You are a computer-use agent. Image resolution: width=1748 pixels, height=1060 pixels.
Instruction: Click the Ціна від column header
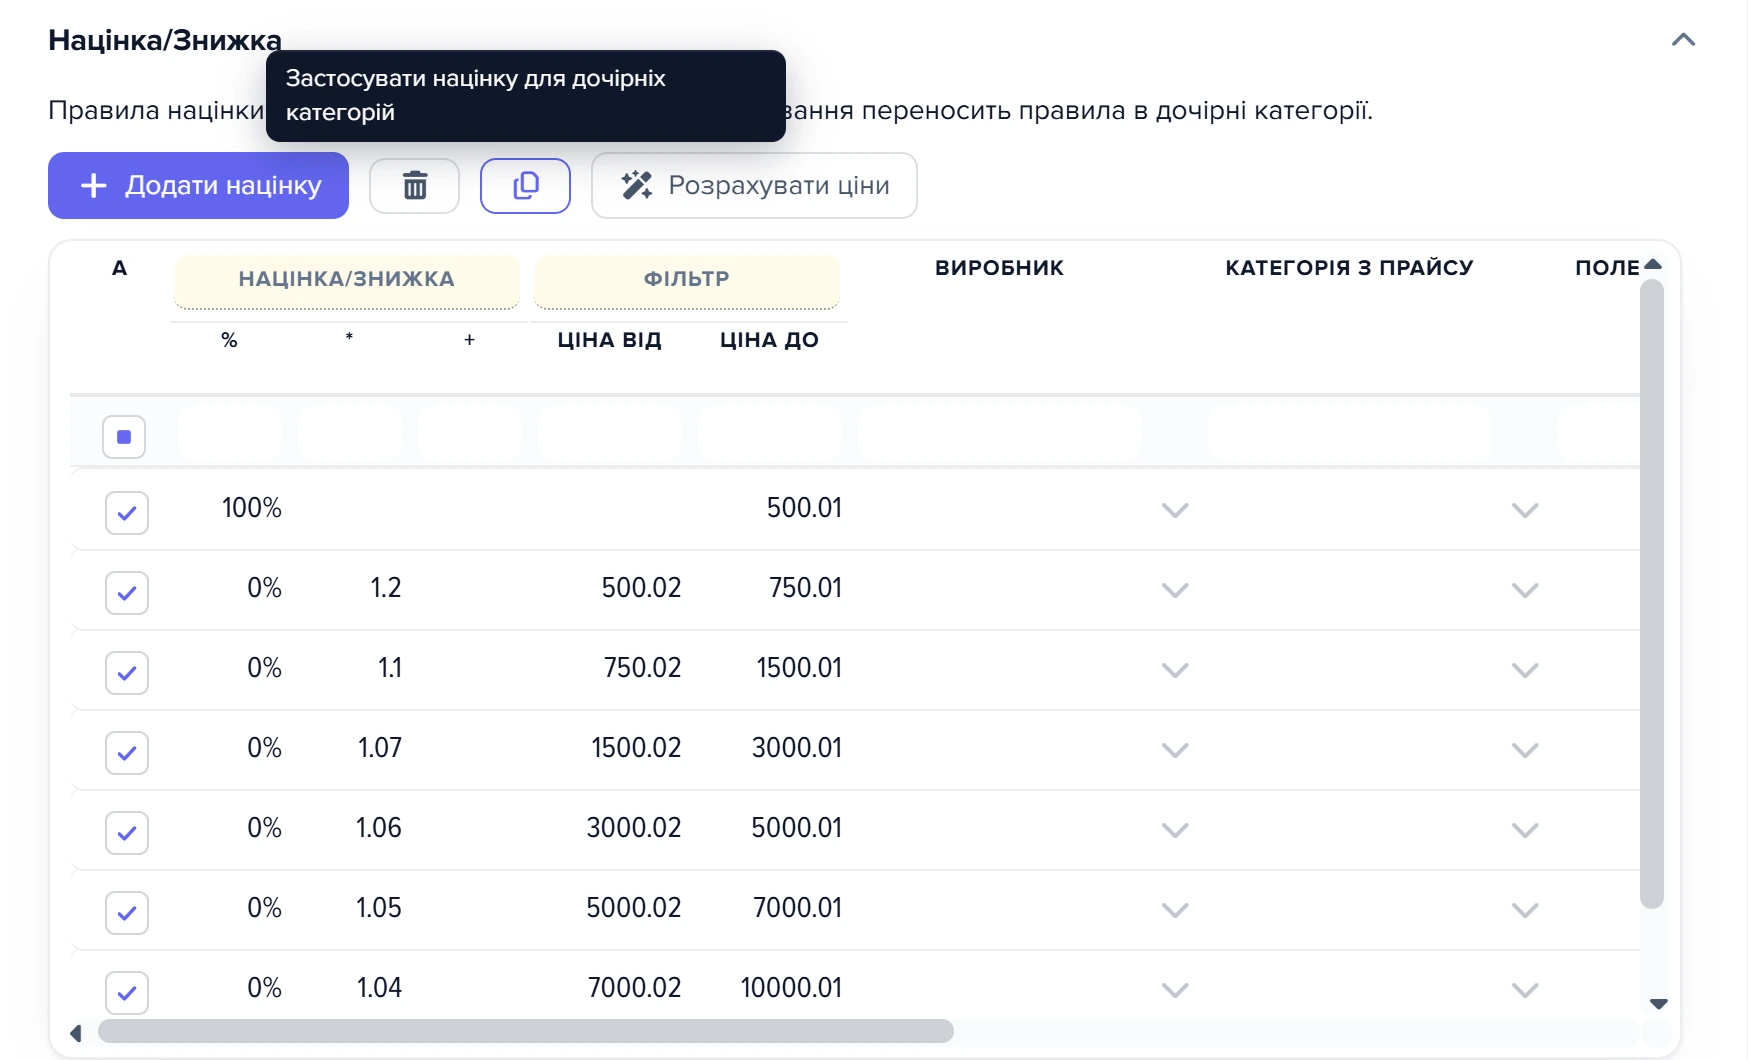[x=610, y=340]
